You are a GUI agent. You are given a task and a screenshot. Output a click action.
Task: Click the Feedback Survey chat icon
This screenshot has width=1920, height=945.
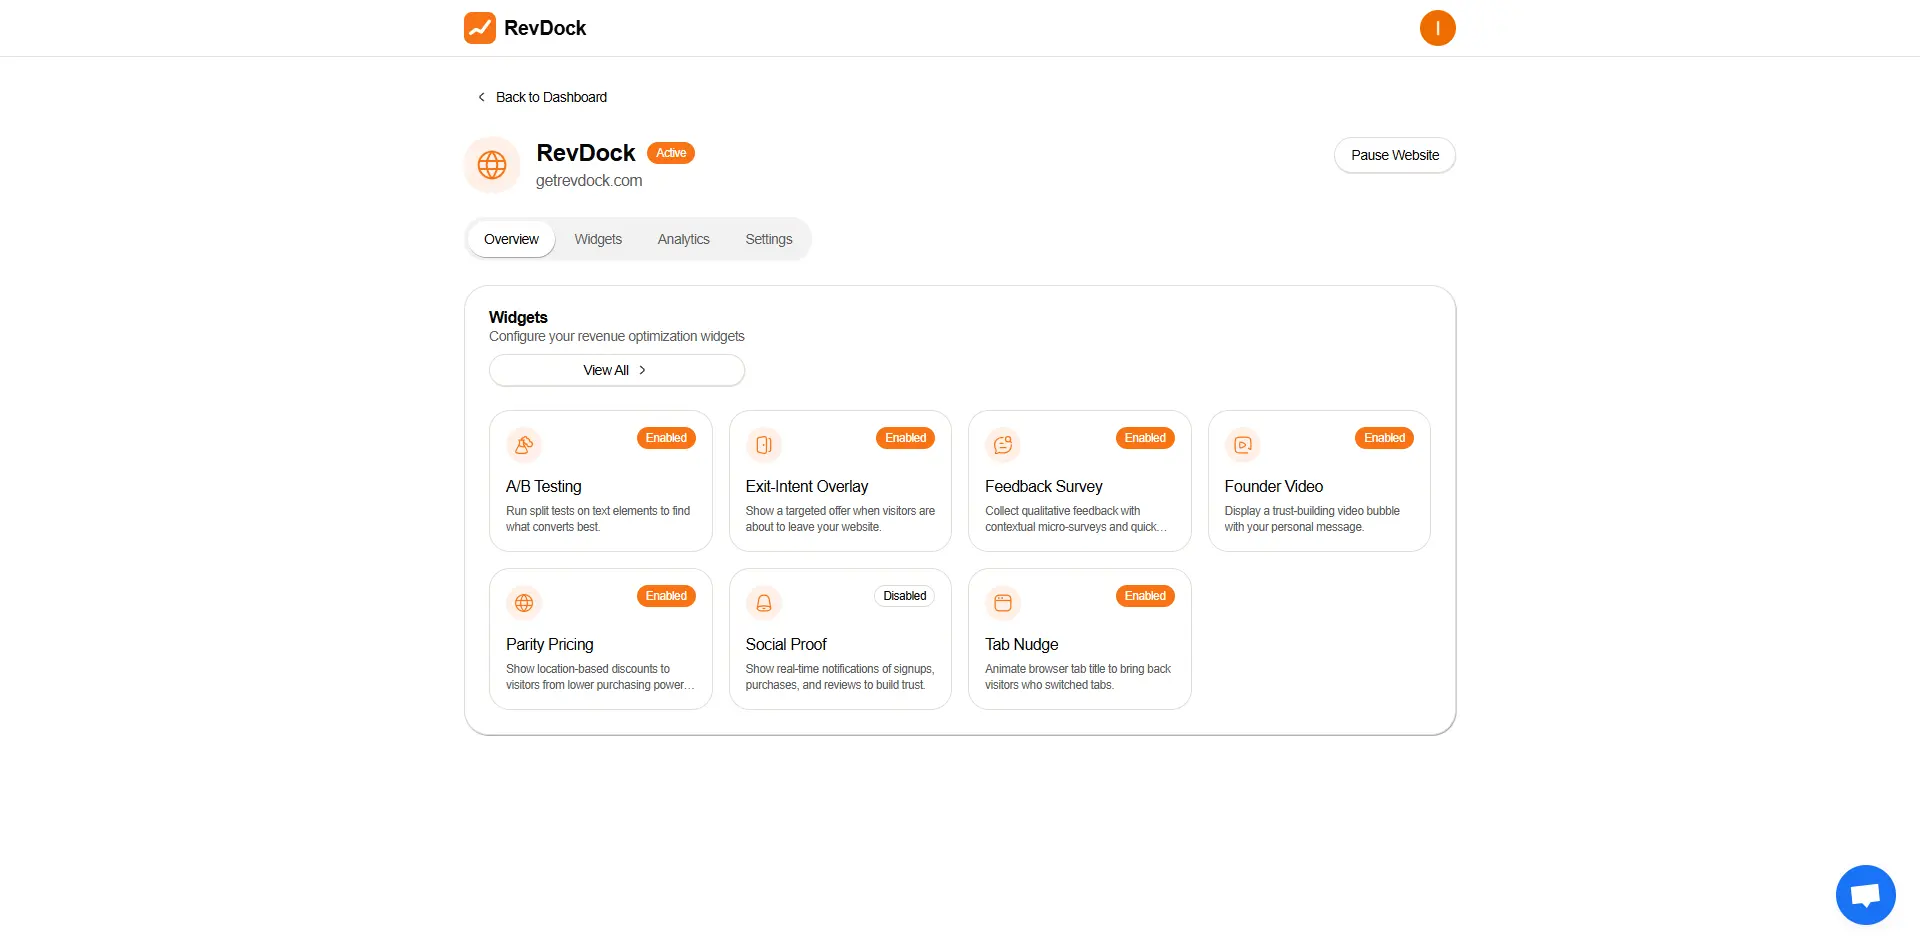tap(1003, 445)
